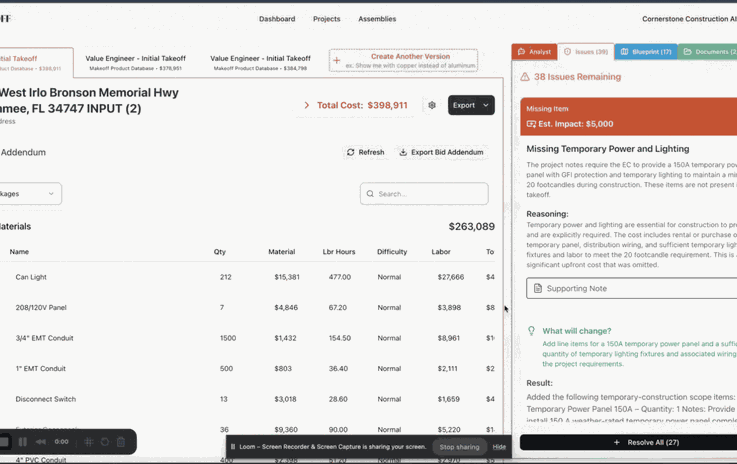Select the Disconnect Switch row name
The width and height of the screenshot is (737, 464).
[x=46, y=400]
